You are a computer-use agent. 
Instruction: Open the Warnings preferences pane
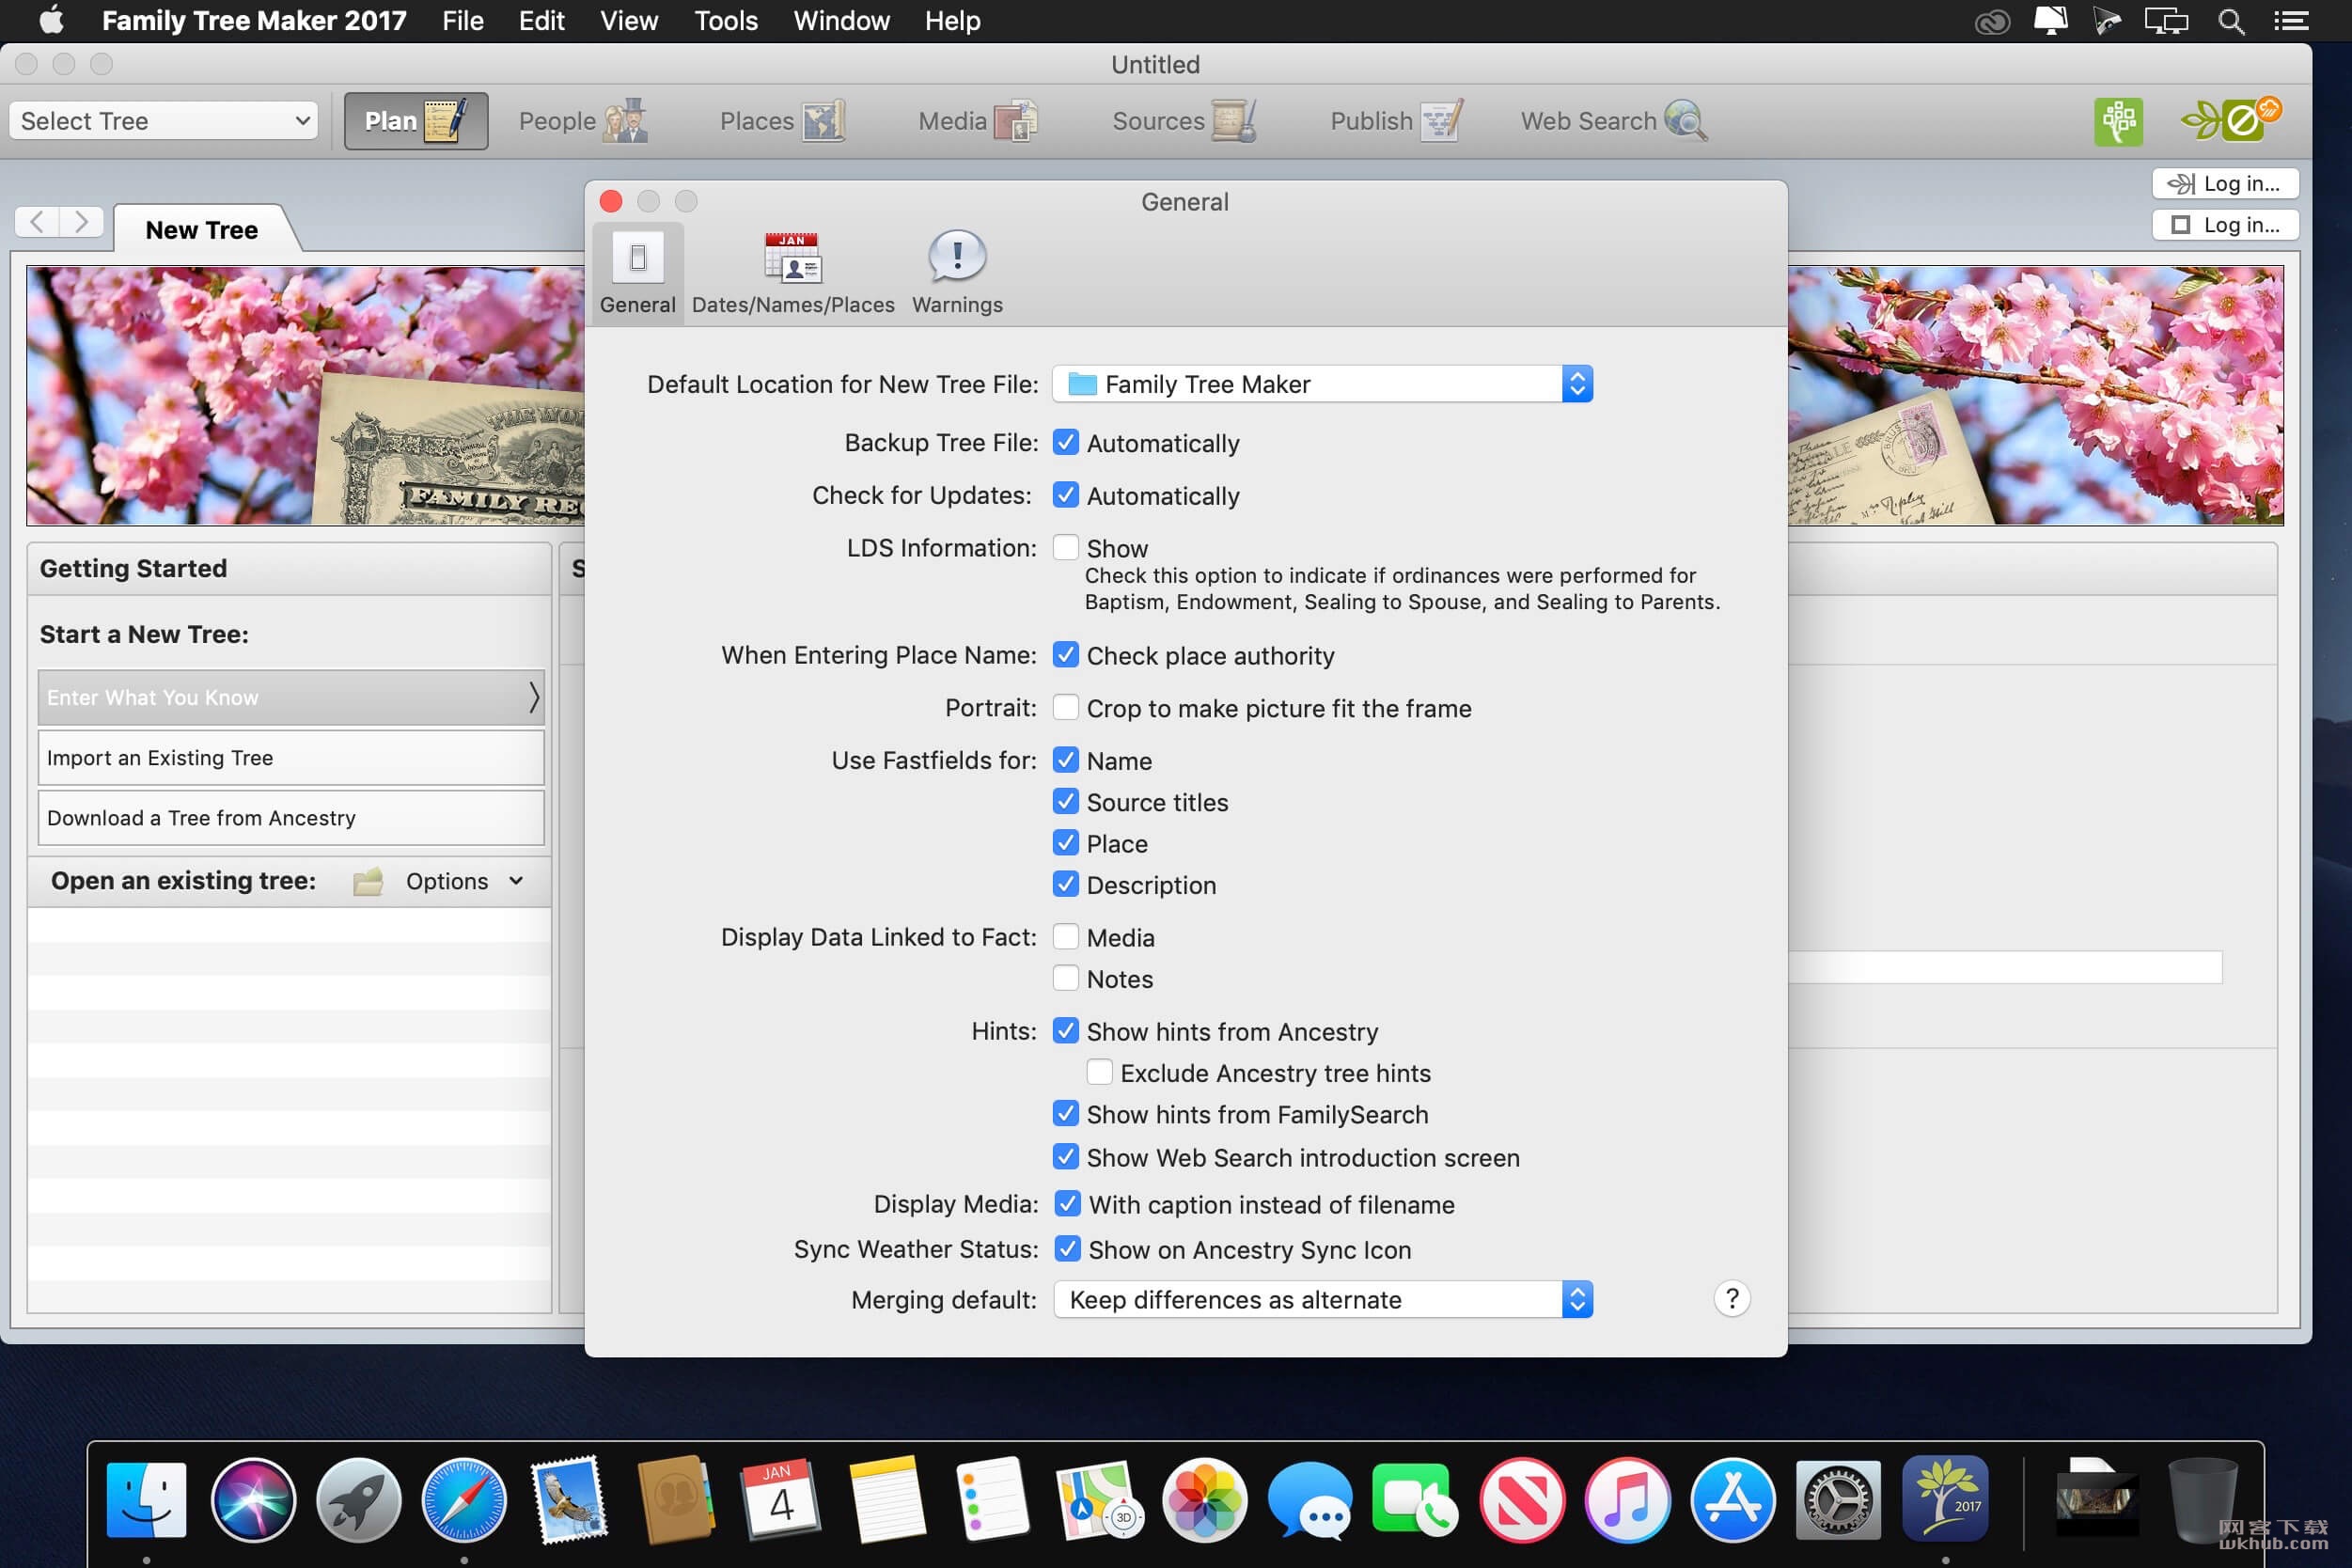pos(957,274)
